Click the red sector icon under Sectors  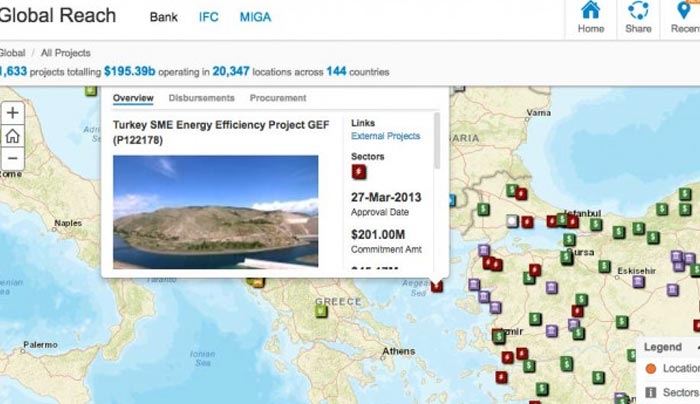[359, 172]
